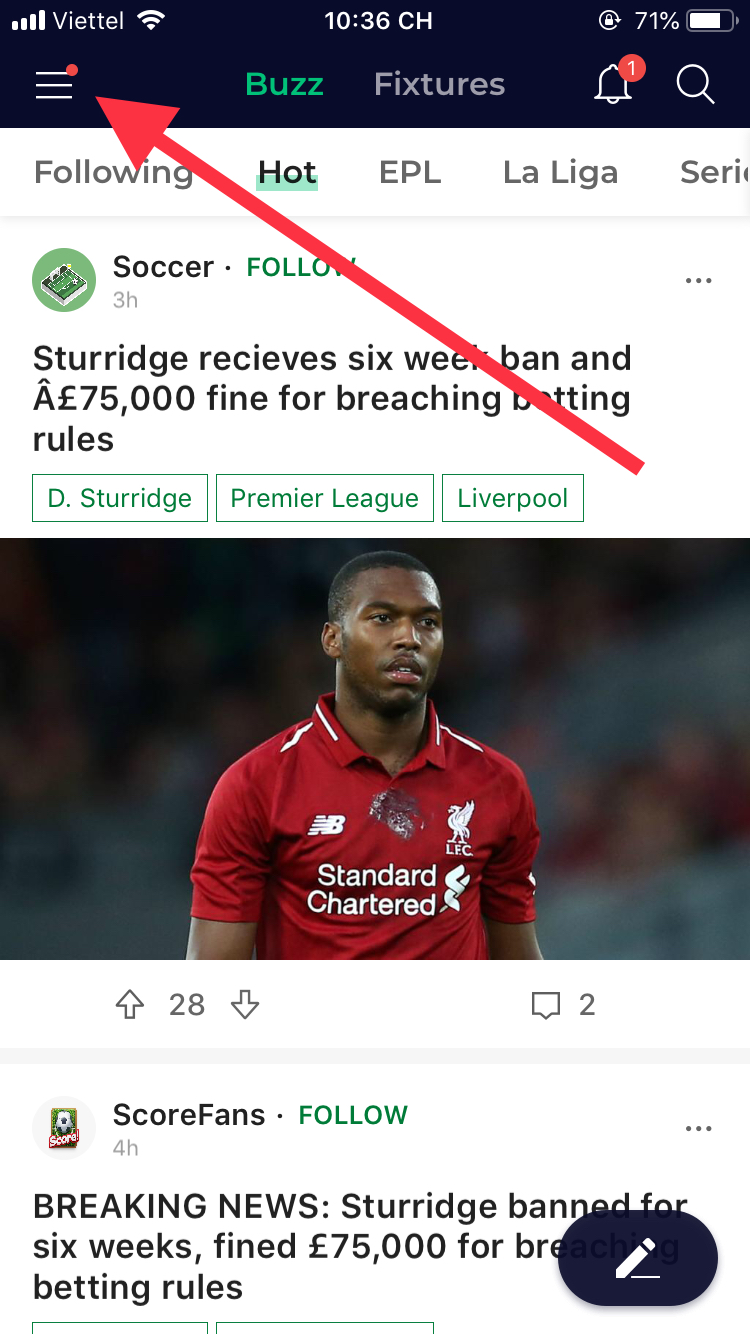Image resolution: width=750 pixels, height=1334 pixels.
Task: Open the Premier League tag
Action: (x=325, y=498)
